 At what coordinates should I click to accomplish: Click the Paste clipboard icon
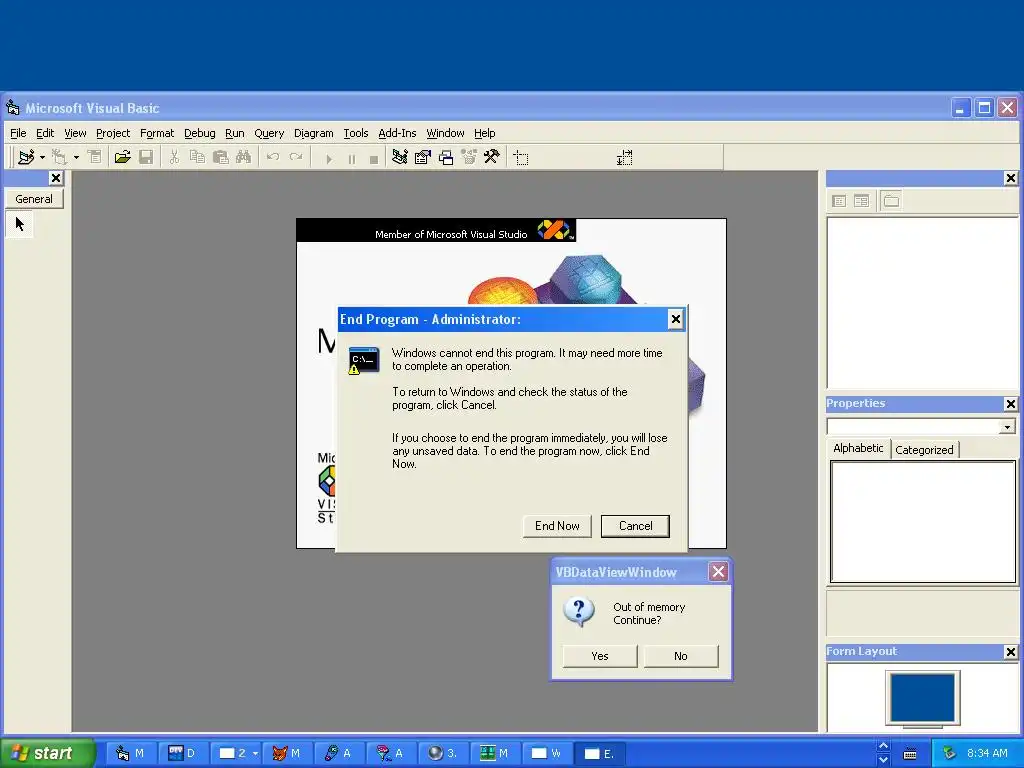point(221,157)
